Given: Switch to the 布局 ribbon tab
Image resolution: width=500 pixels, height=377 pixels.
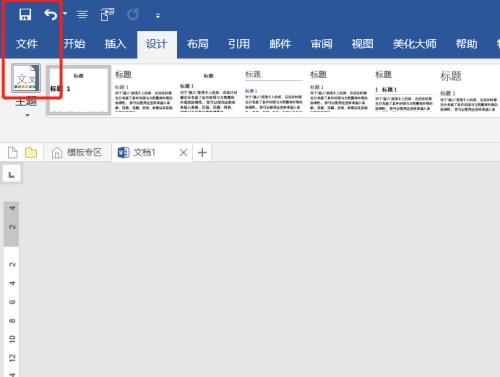Looking at the screenshot, I should pyautogui.click(x=198, y=44).
